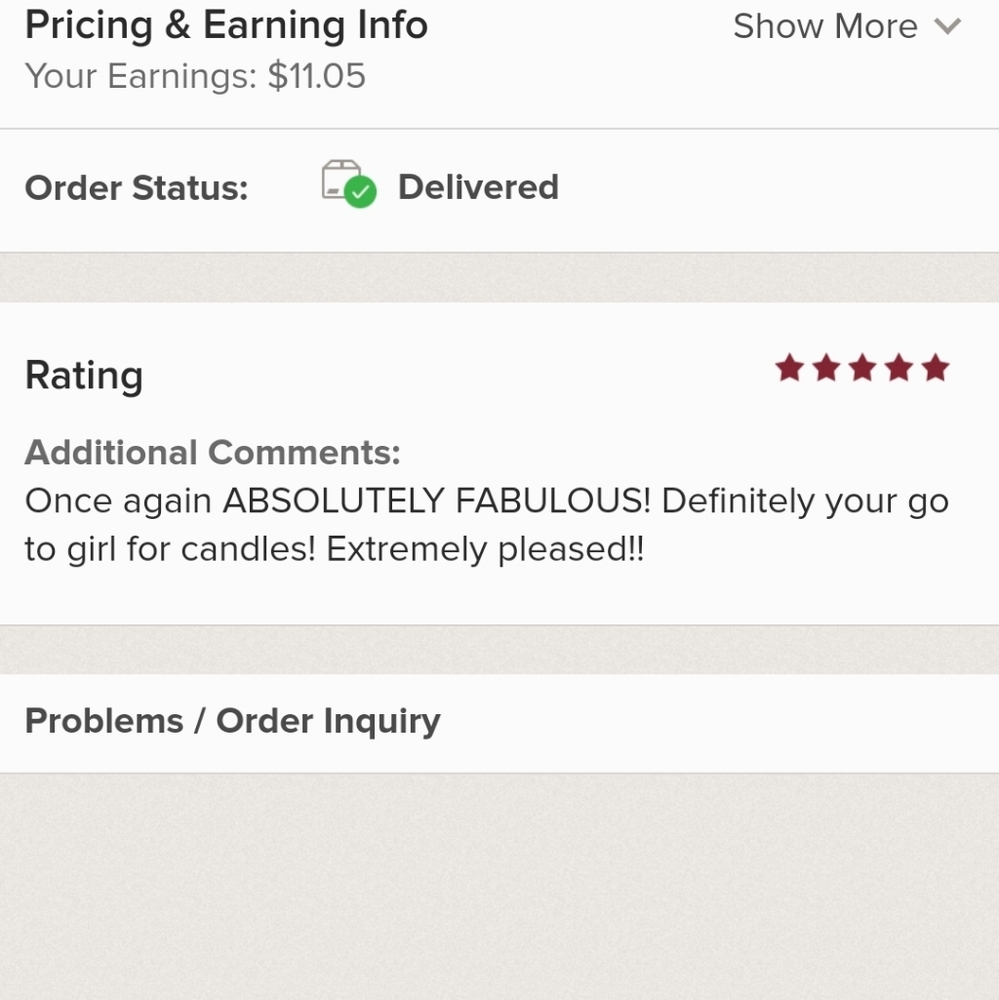Viewport: 999px width, 1000px height.
Task: Open the Pricing & Earning Info section
Action: coord(226,25)
